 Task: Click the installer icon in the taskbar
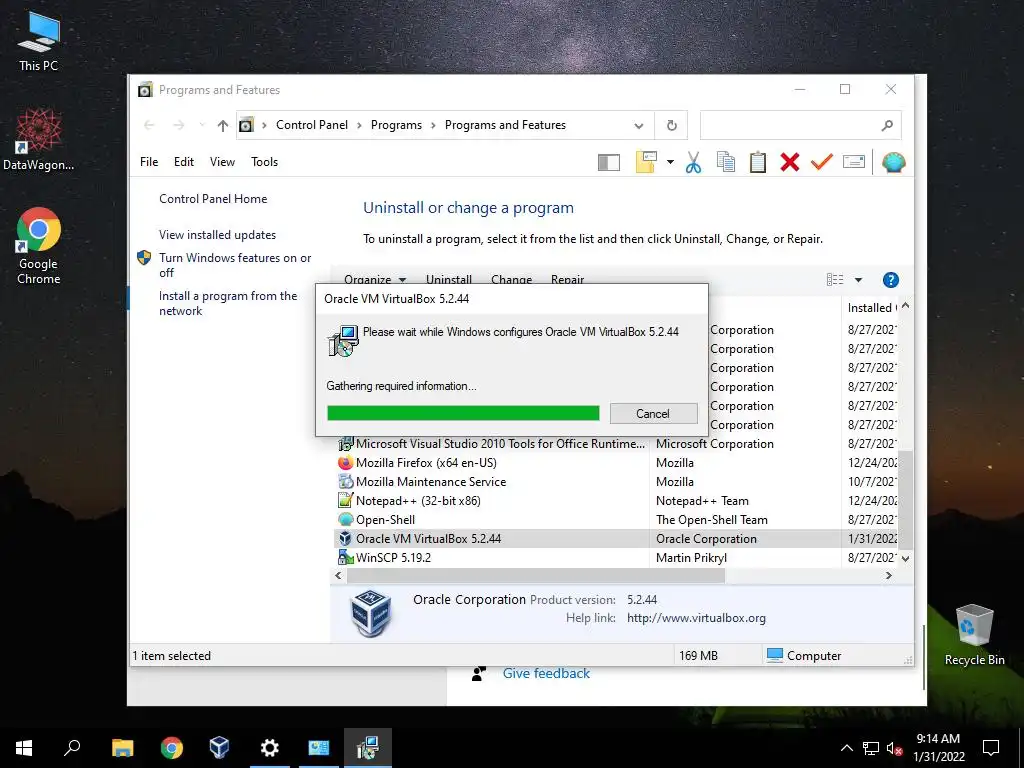click(368, 748)
